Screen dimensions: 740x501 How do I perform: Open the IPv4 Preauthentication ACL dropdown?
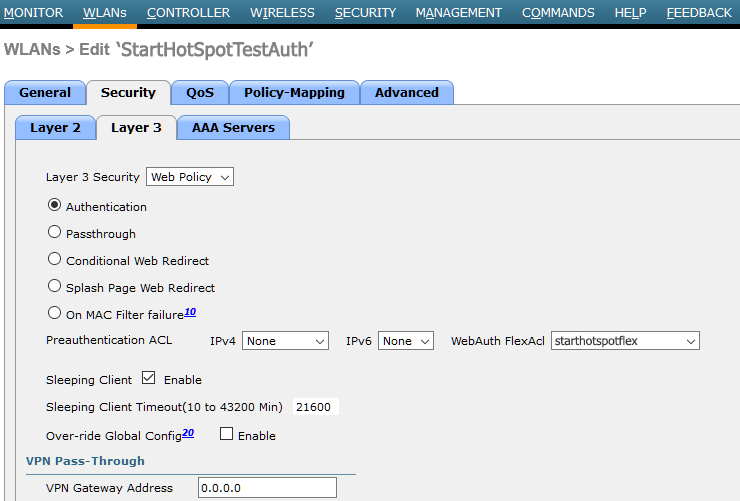point(285,341)
